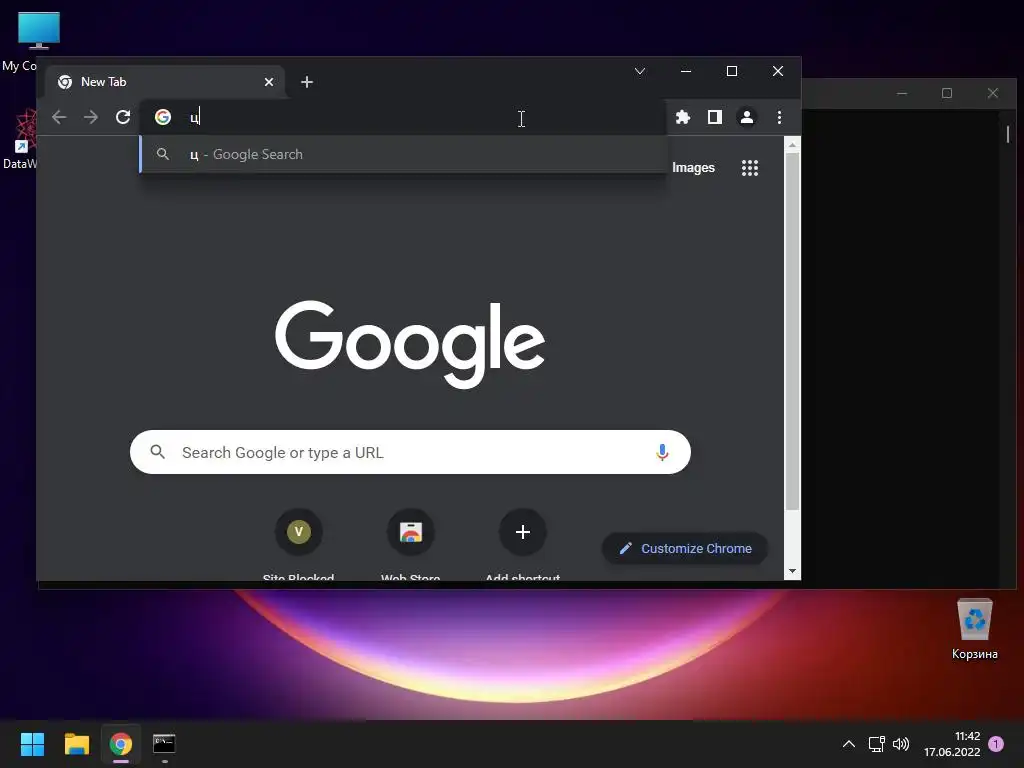Click the Google icon in the address bar
This screenshot has height=768, width=1024.
coord(163,117)
